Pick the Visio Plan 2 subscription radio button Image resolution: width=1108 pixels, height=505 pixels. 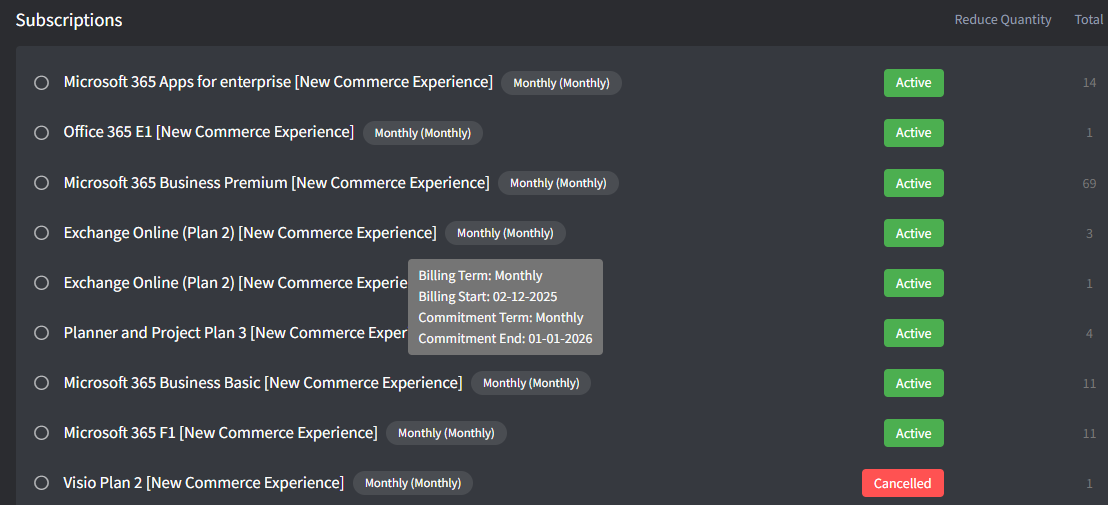click(x=42, y=483)
